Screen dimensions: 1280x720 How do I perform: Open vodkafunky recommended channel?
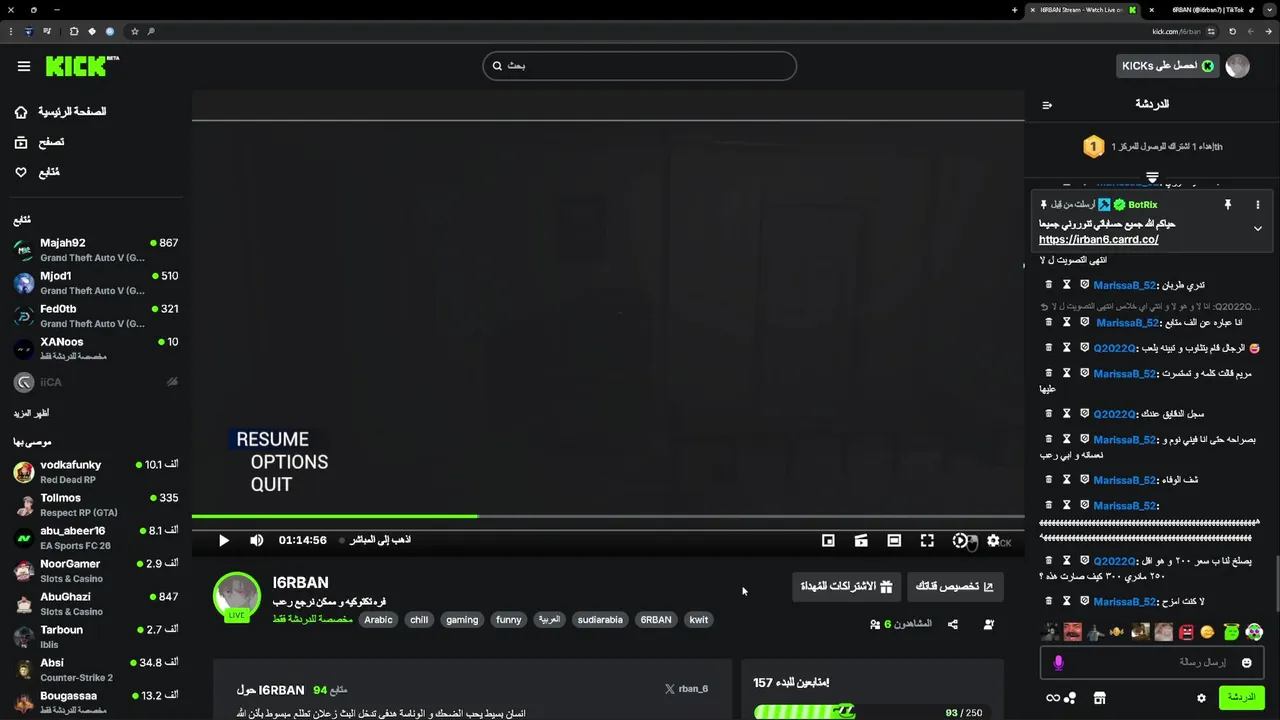[x=96, y=472]
